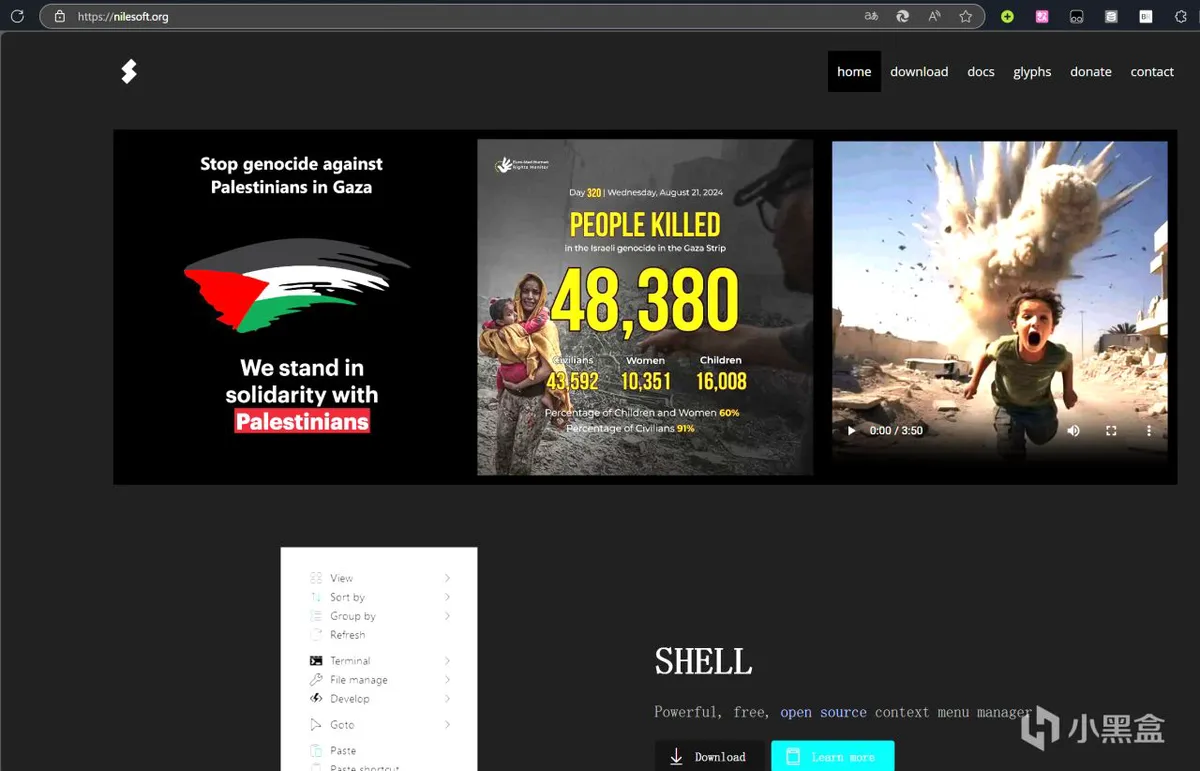Expand the Sort by submenu arrow
The image size is (1200, 771).
(x=447, y=597)
